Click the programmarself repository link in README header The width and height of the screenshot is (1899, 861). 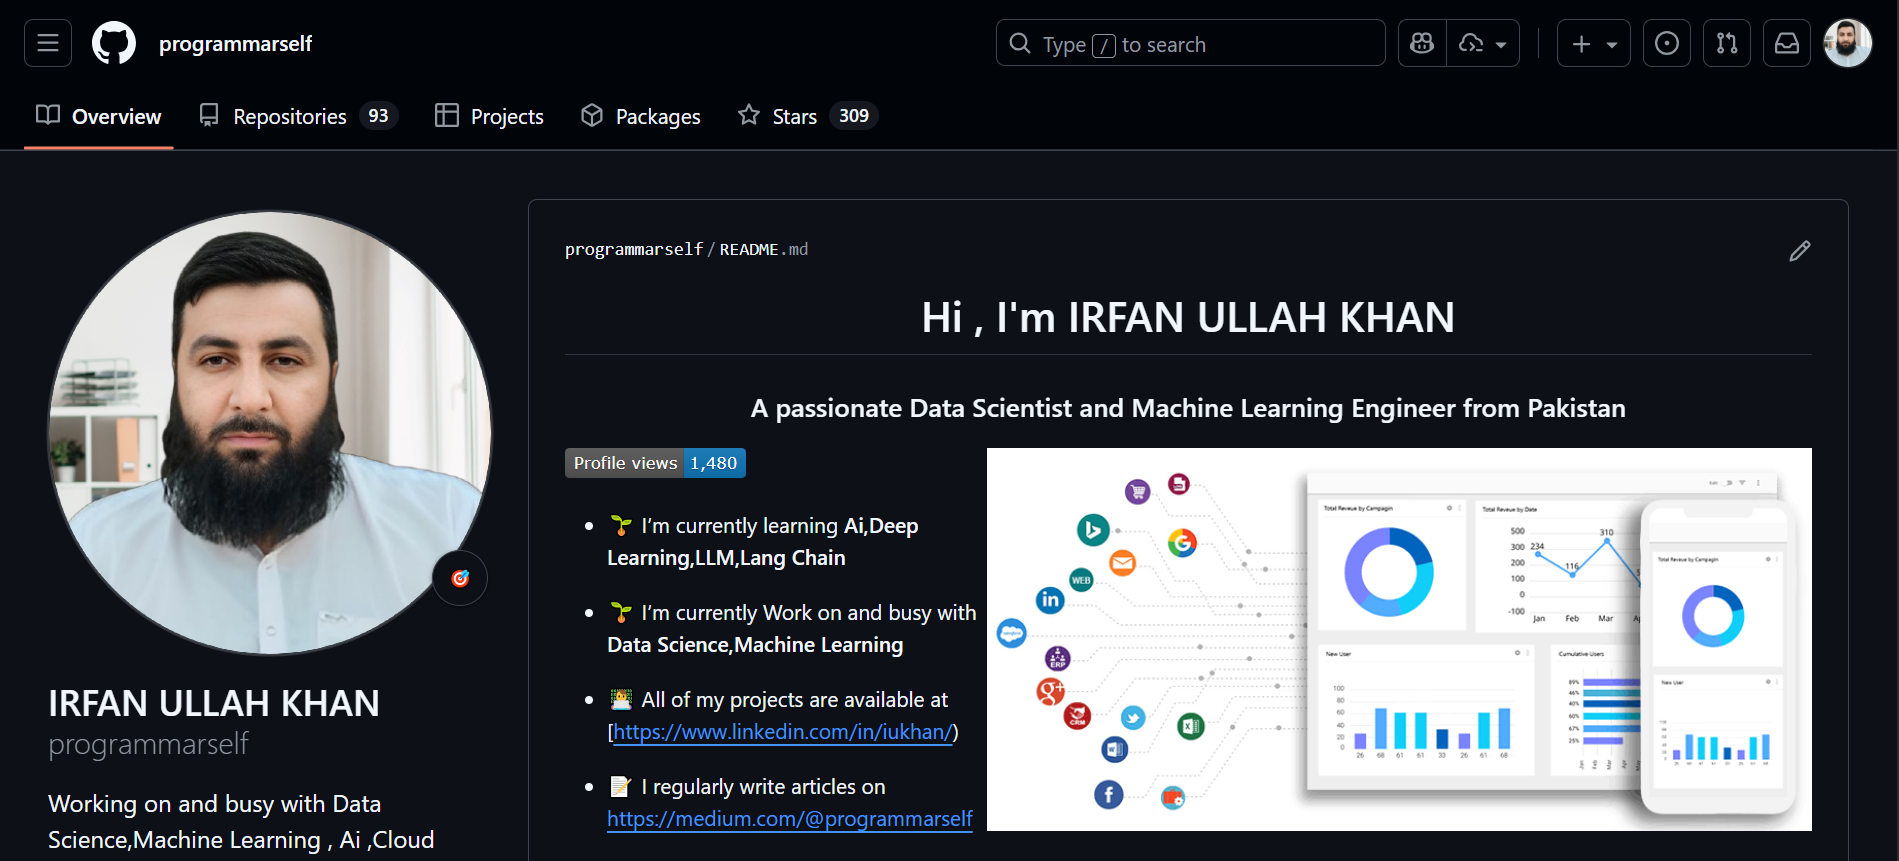pyautogui.click(x=633, y=250)
